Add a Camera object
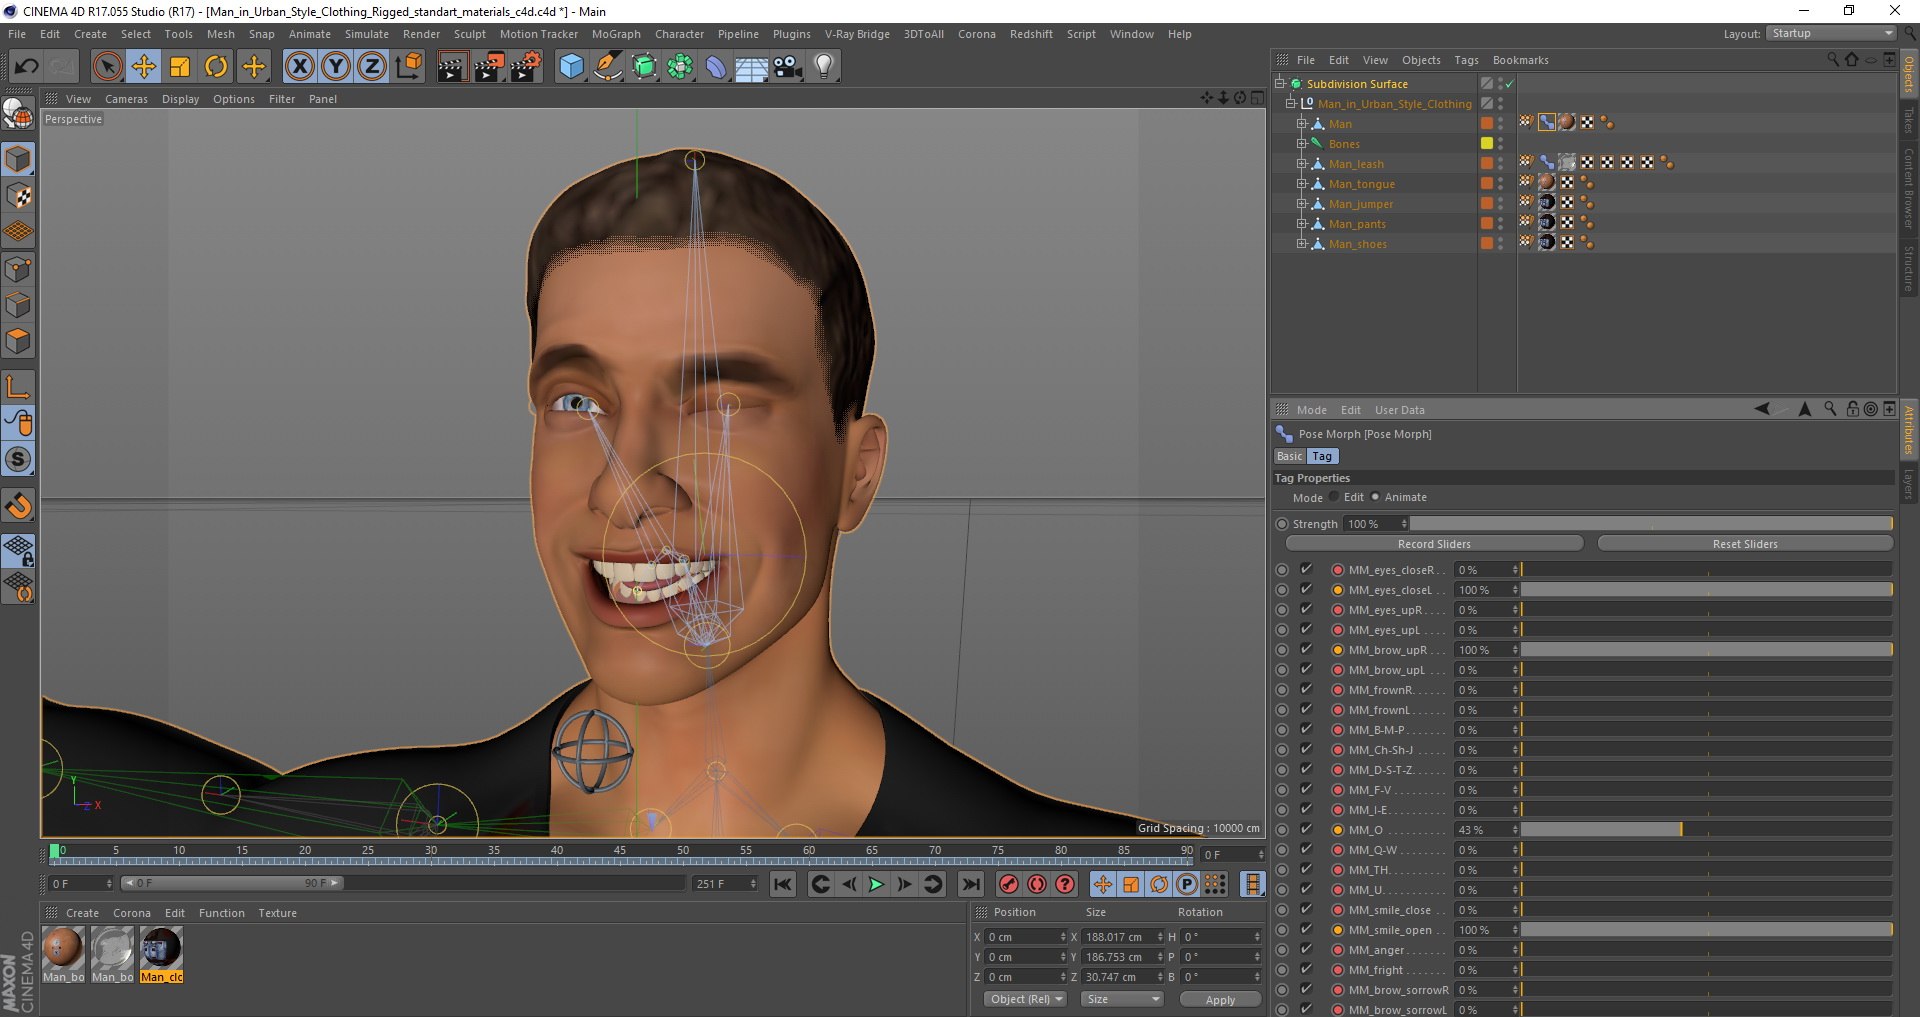1920x1017 pixels. [788, 67]
